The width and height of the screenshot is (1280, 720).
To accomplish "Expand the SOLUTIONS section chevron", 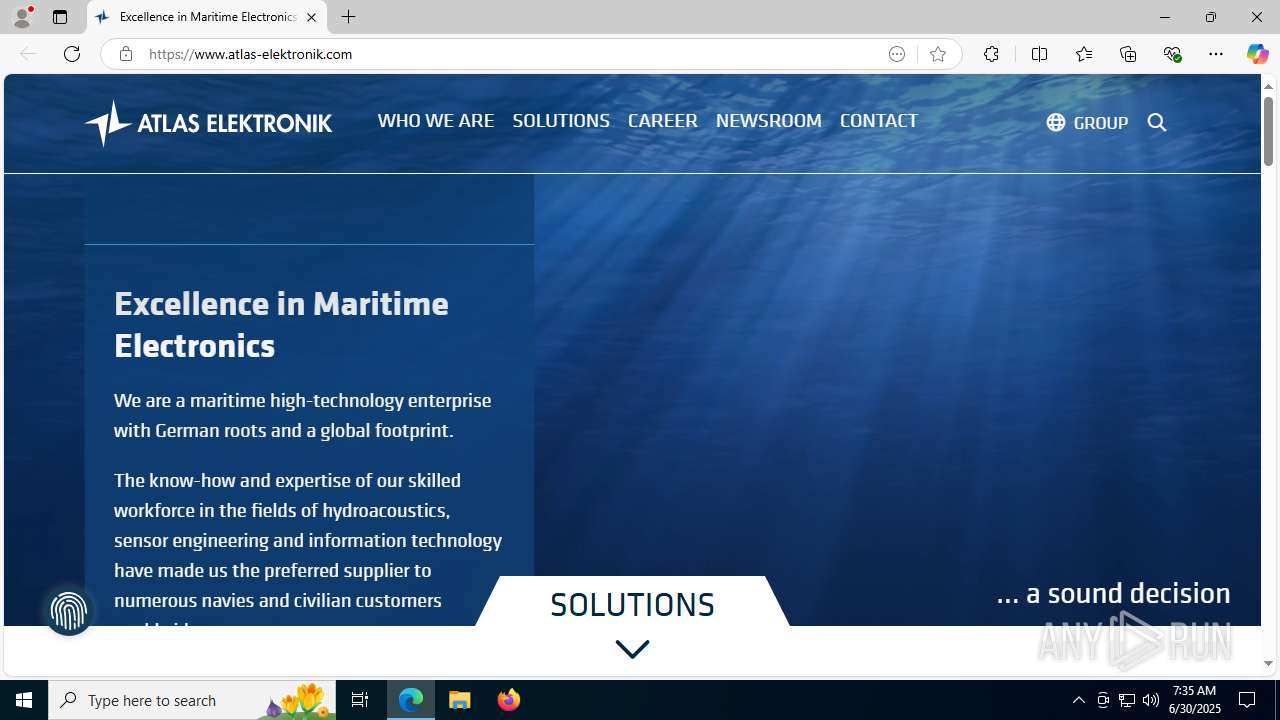I will pyautogui.click(x=632, y=649).
